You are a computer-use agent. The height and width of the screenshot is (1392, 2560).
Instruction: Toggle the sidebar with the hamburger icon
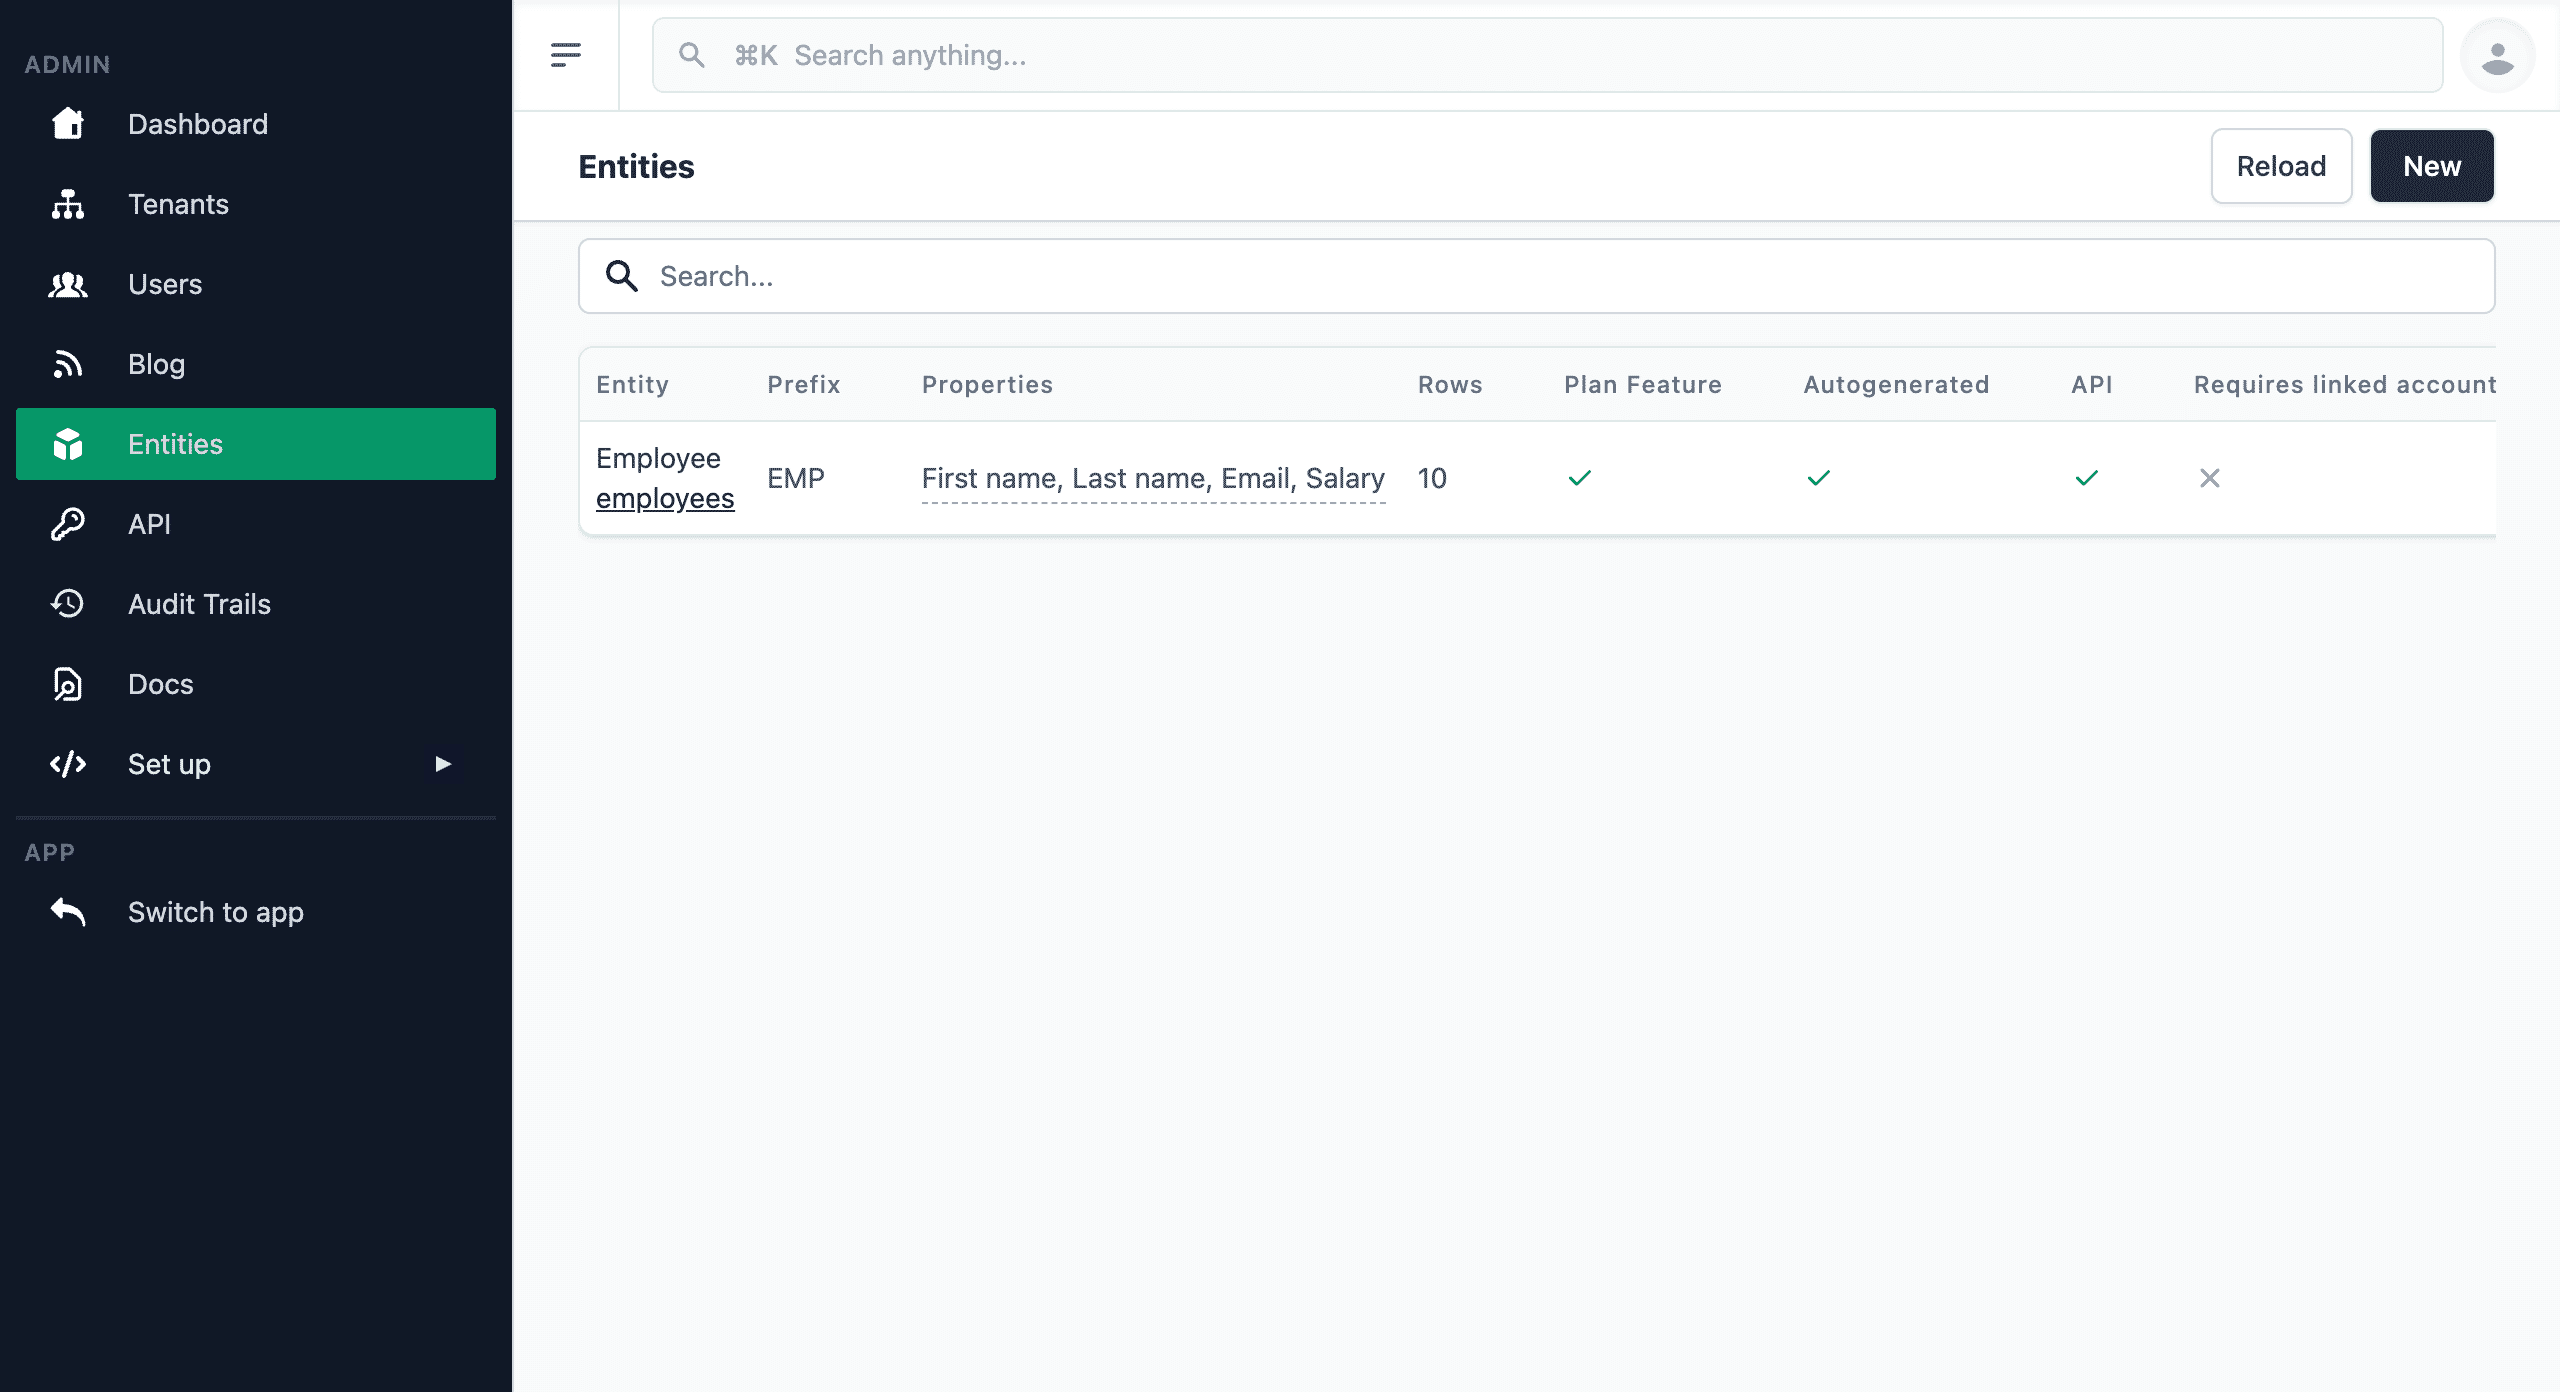[566, 55]
